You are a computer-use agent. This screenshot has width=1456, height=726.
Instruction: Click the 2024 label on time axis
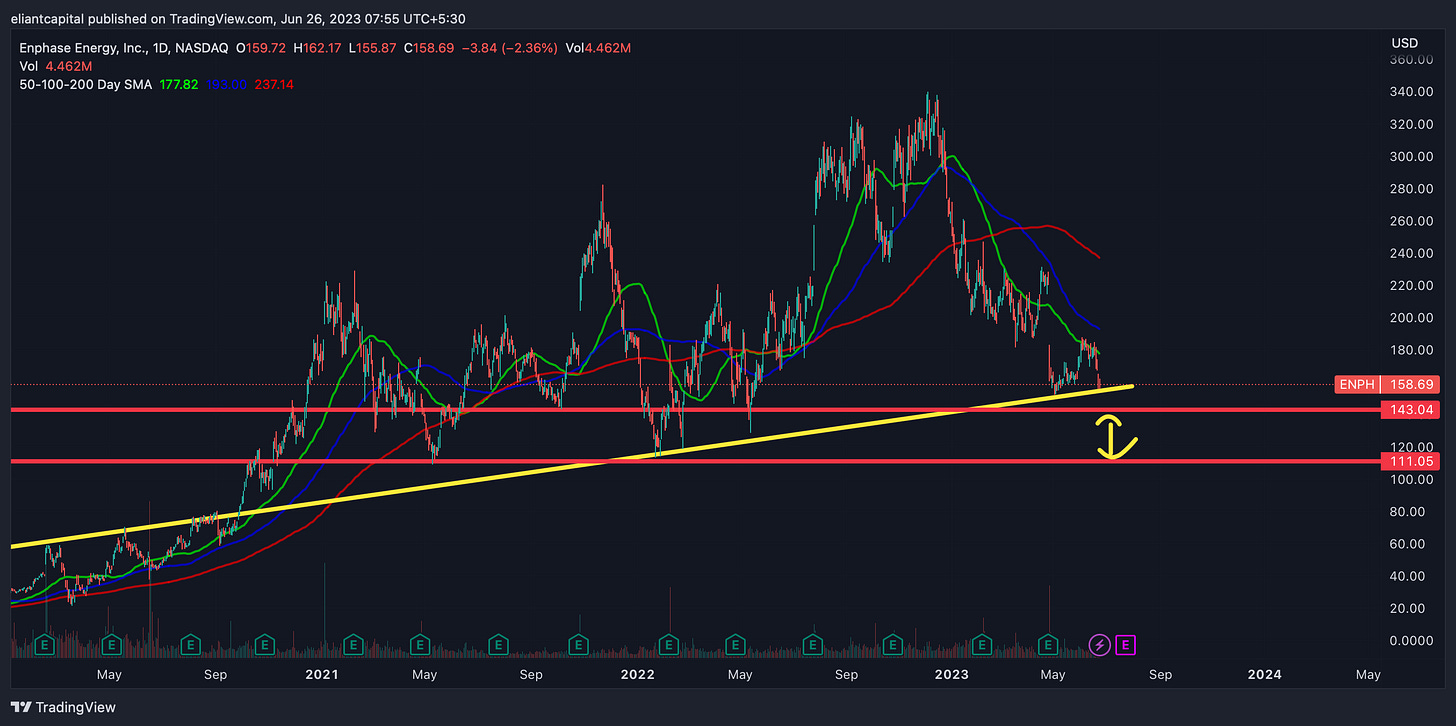(x=1264, y=675)
